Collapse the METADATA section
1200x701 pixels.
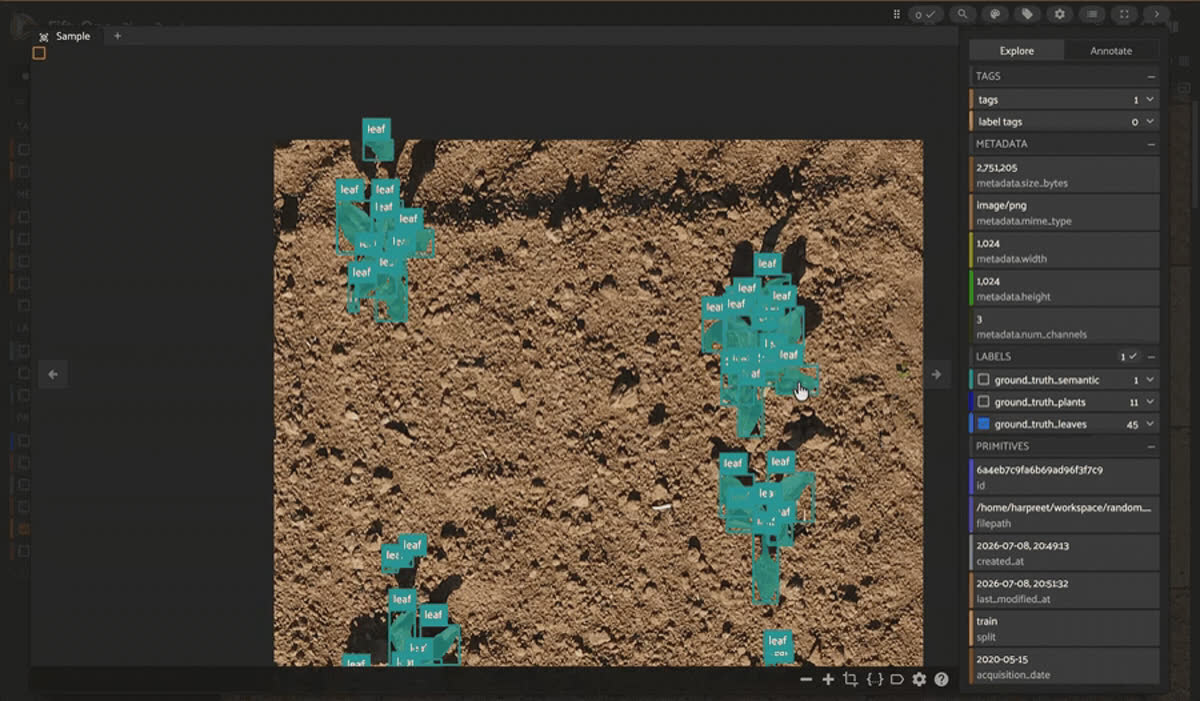pos(1151,144)
